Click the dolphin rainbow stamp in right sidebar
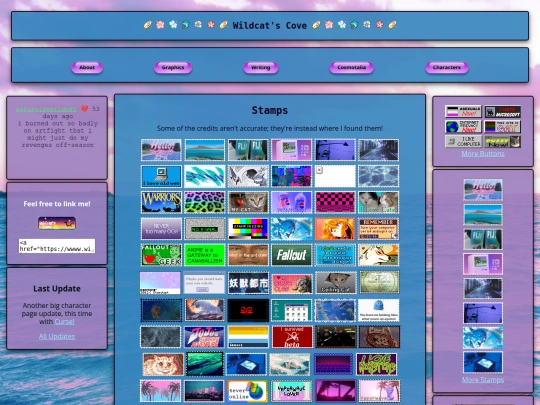This screenshot has height=405, width=540. (x=483, y=338)
